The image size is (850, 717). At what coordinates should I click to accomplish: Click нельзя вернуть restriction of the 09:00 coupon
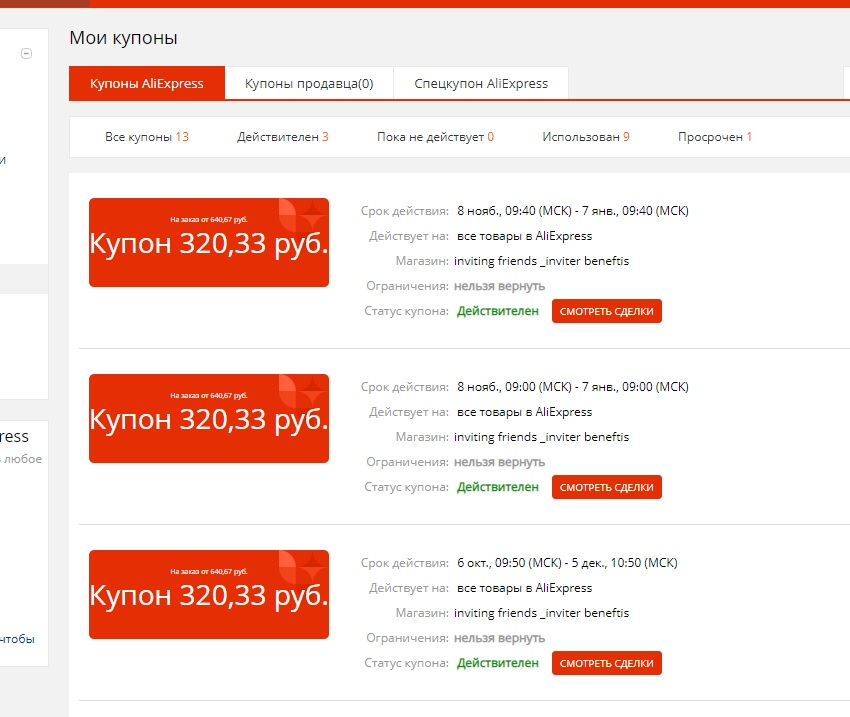pyautogui.click(x=499, y=462)
